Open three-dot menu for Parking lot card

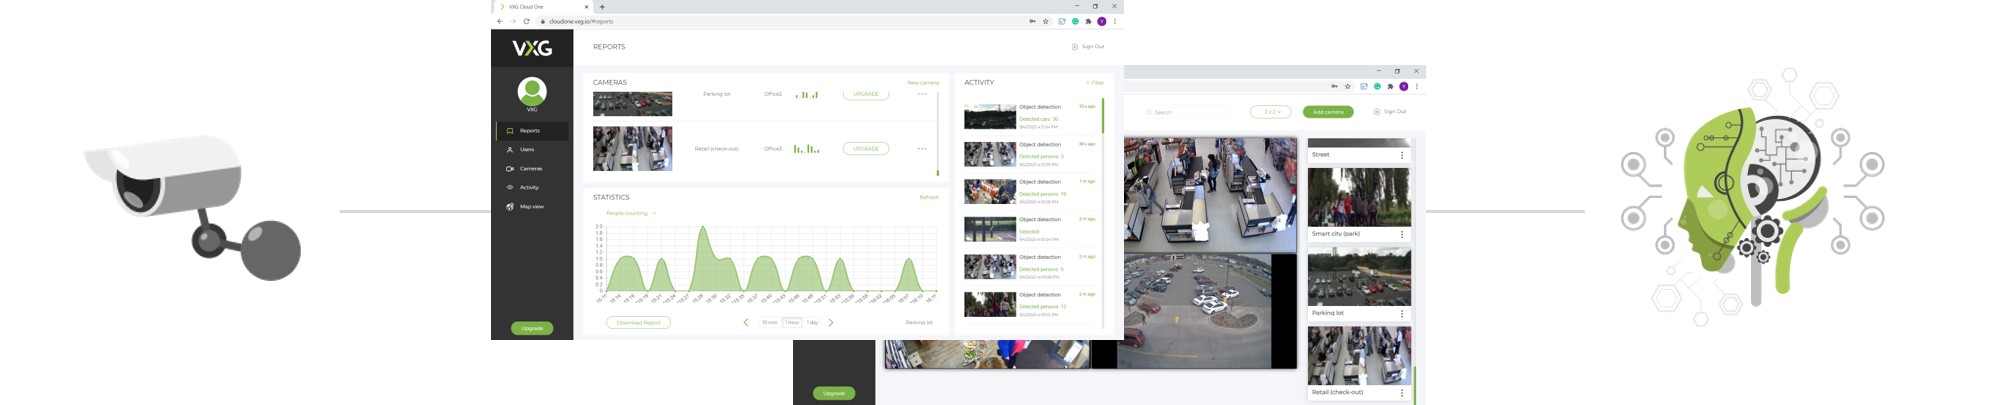(x=1402, y=314)
